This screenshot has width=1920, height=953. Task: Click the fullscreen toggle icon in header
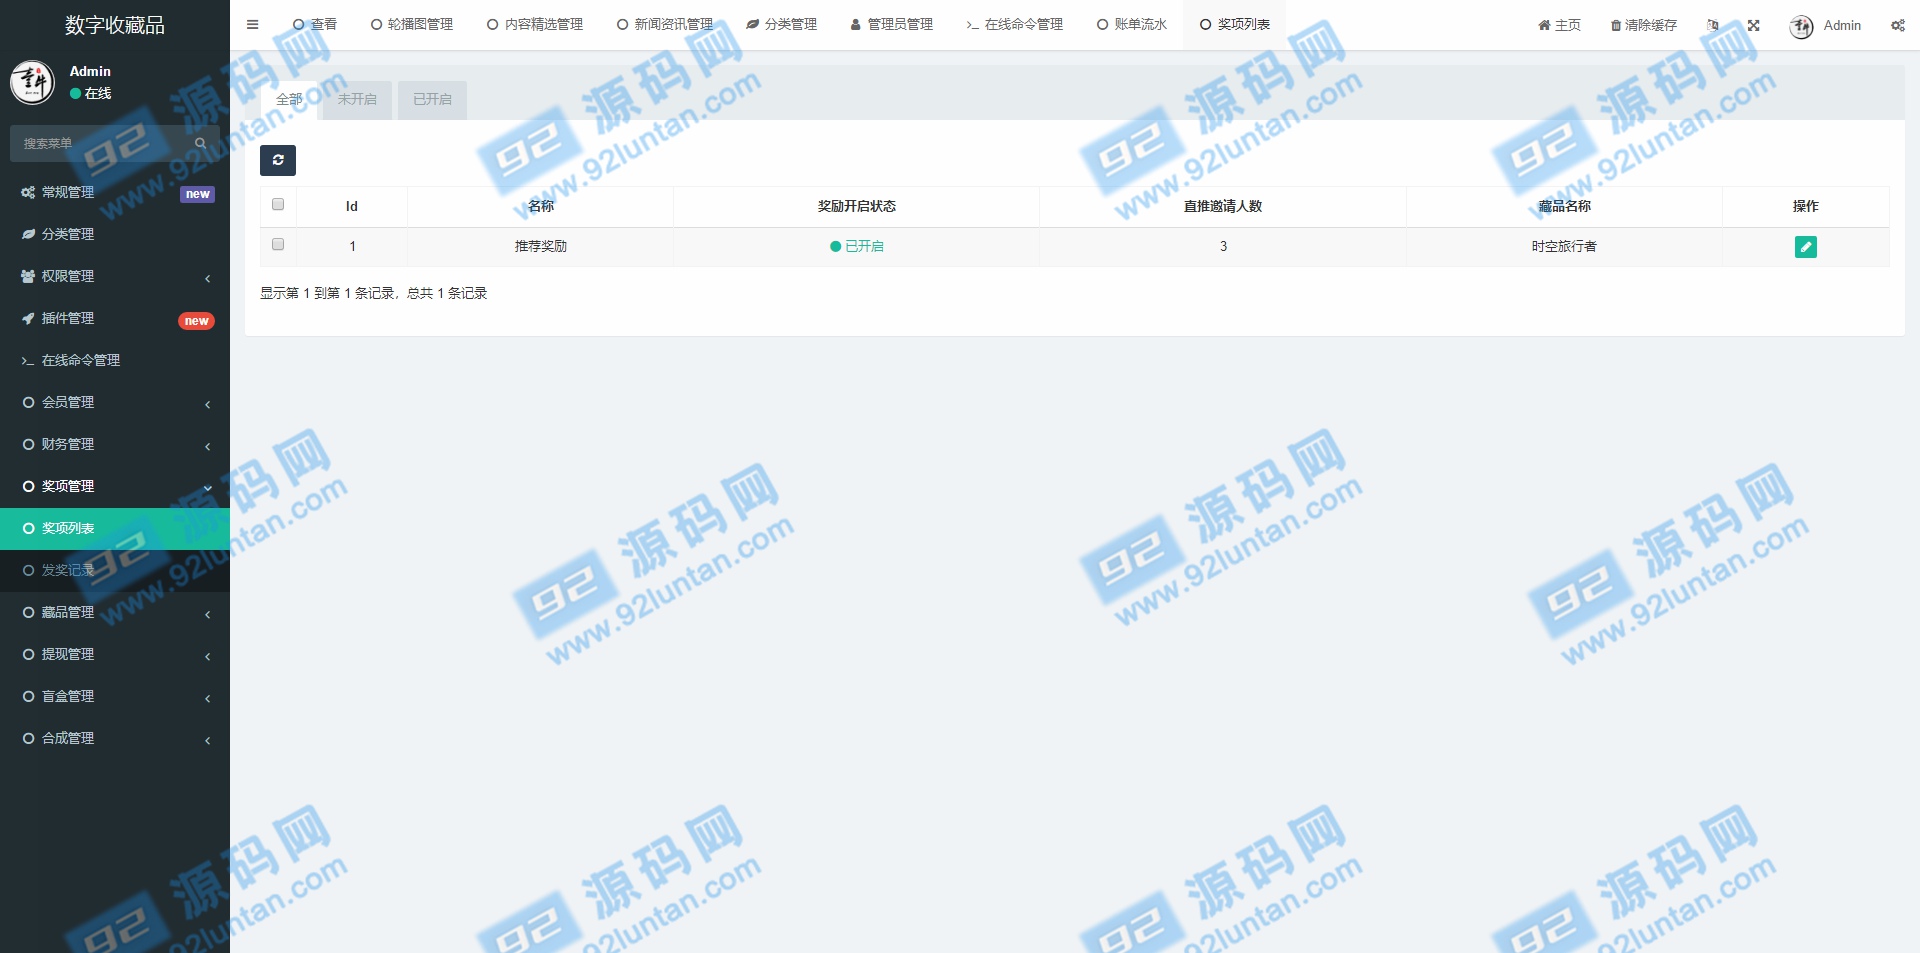click(x=1753, y=25)
